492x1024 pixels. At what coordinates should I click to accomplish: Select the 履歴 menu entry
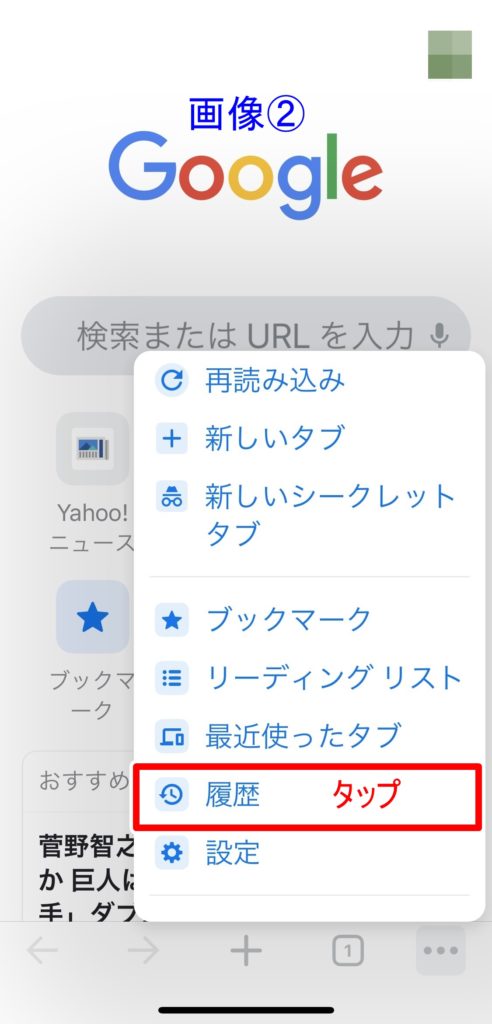tap(308, 796)
